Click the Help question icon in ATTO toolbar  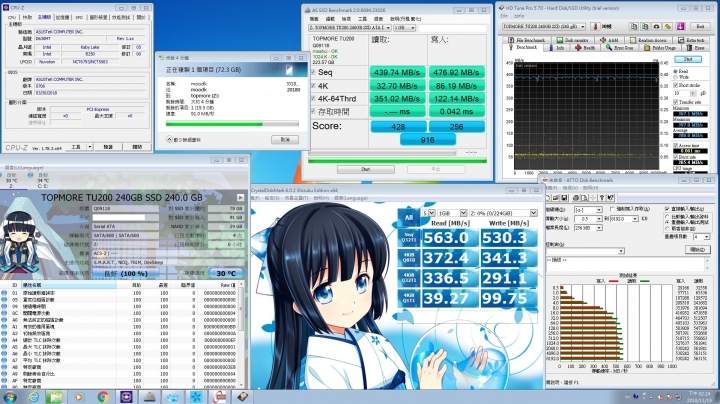(602, 198)
